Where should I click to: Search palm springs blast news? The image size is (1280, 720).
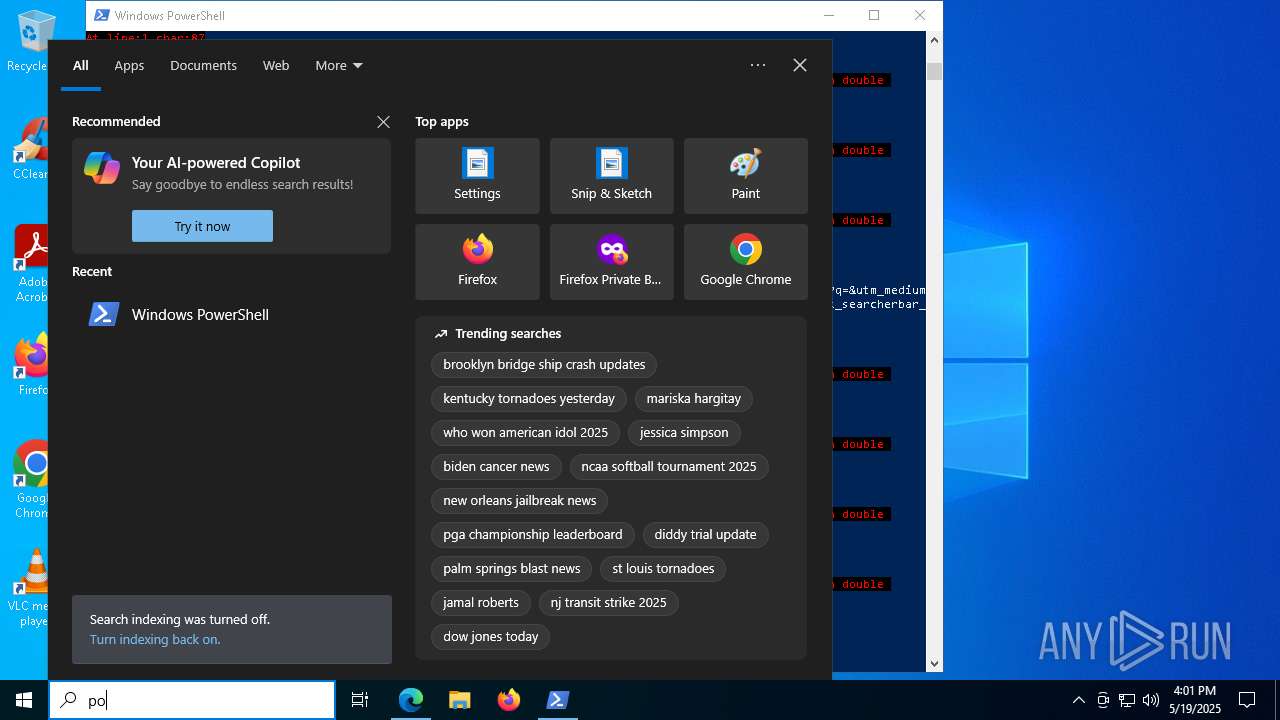tap(512, 569)
